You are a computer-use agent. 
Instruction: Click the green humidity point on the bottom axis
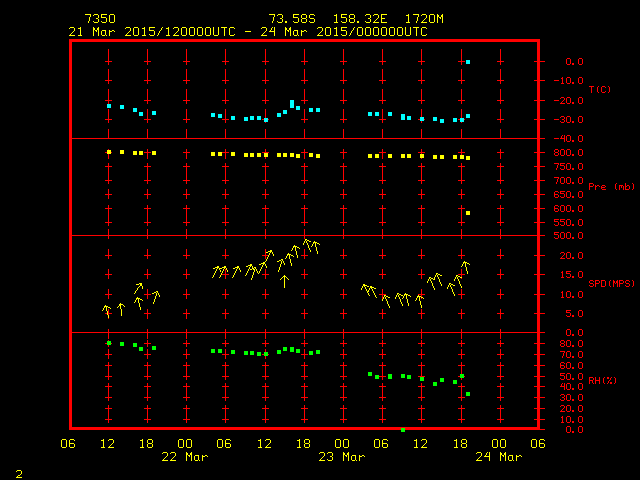[x=403, y=429]
